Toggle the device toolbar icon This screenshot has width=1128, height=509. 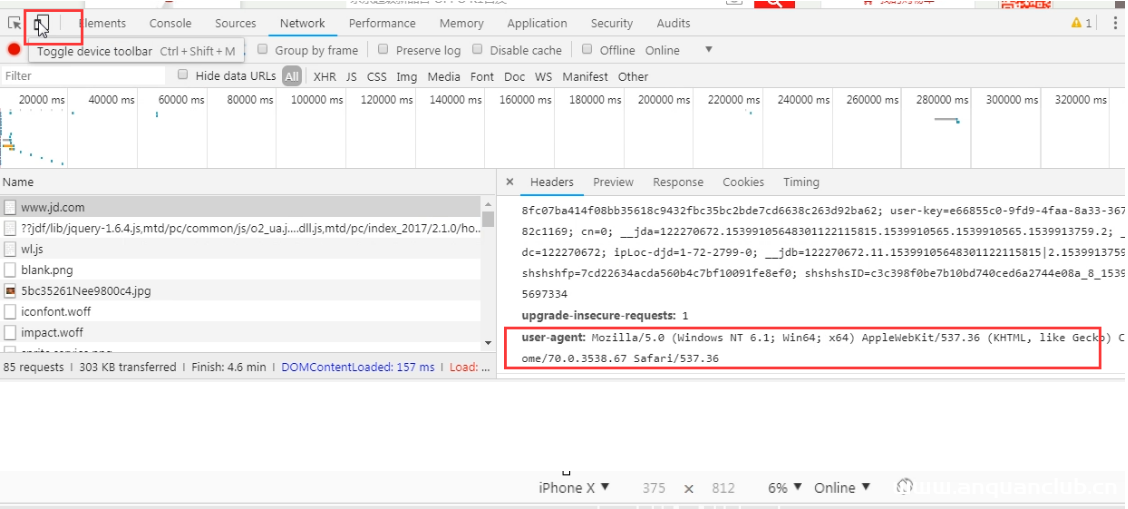tap(41, 23)
